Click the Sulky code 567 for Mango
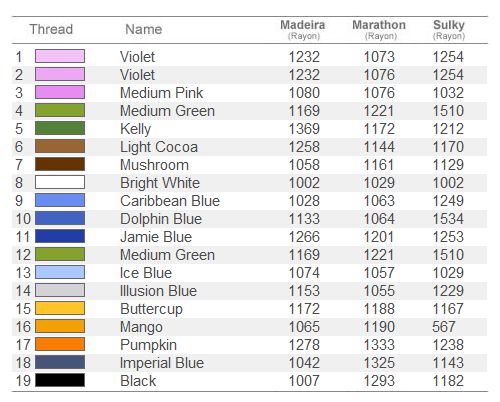The height and width of the screenshot is (402, 500). click(444, 327)
